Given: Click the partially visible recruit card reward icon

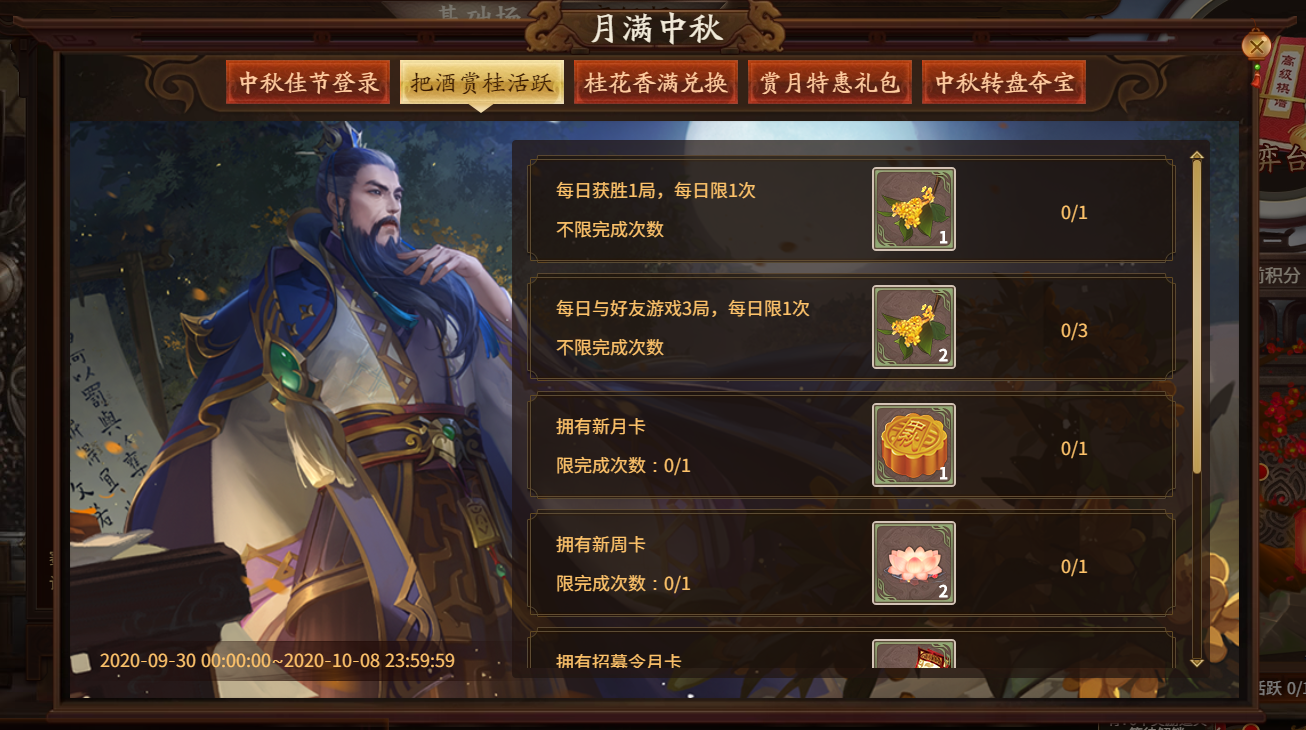Looking at the screenshot, I should [914, 654].
